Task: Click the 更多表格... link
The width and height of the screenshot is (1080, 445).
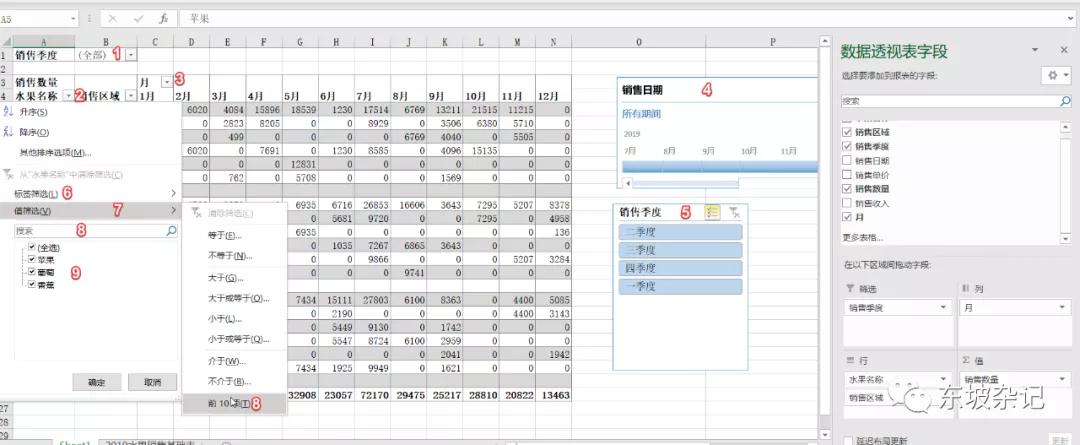Action: pyautogui.click(x=862, y=238)
